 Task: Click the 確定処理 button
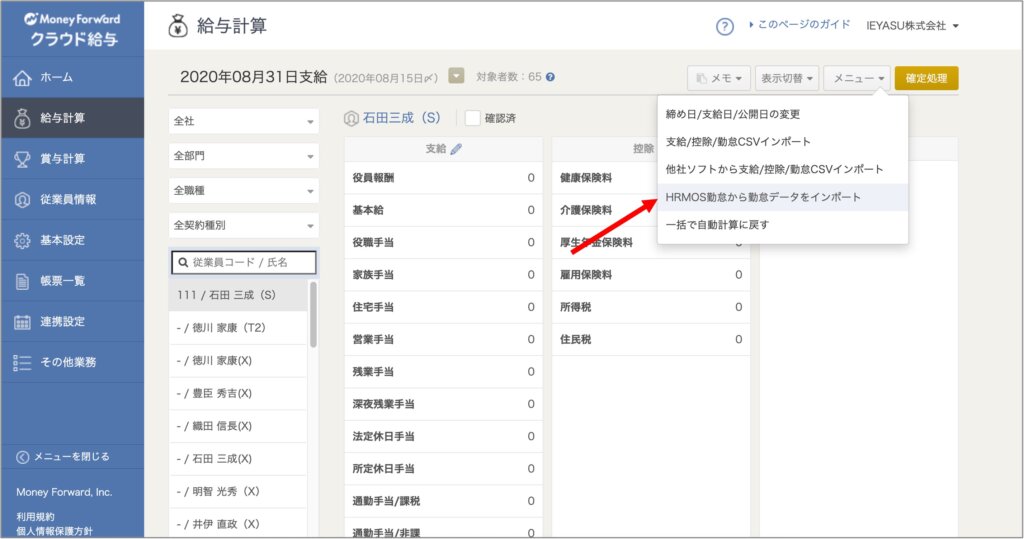pyautogui.click(x=926, y=78)
